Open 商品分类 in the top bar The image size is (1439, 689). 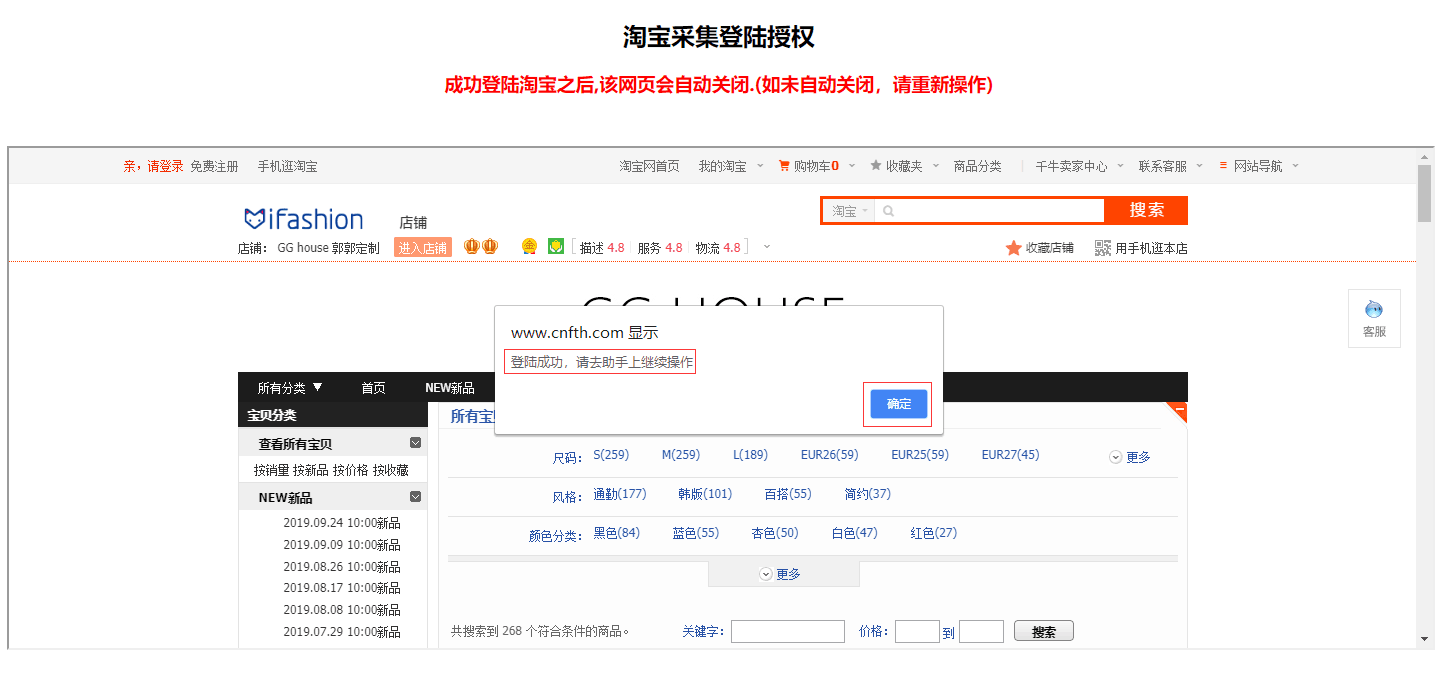point(977,166)
